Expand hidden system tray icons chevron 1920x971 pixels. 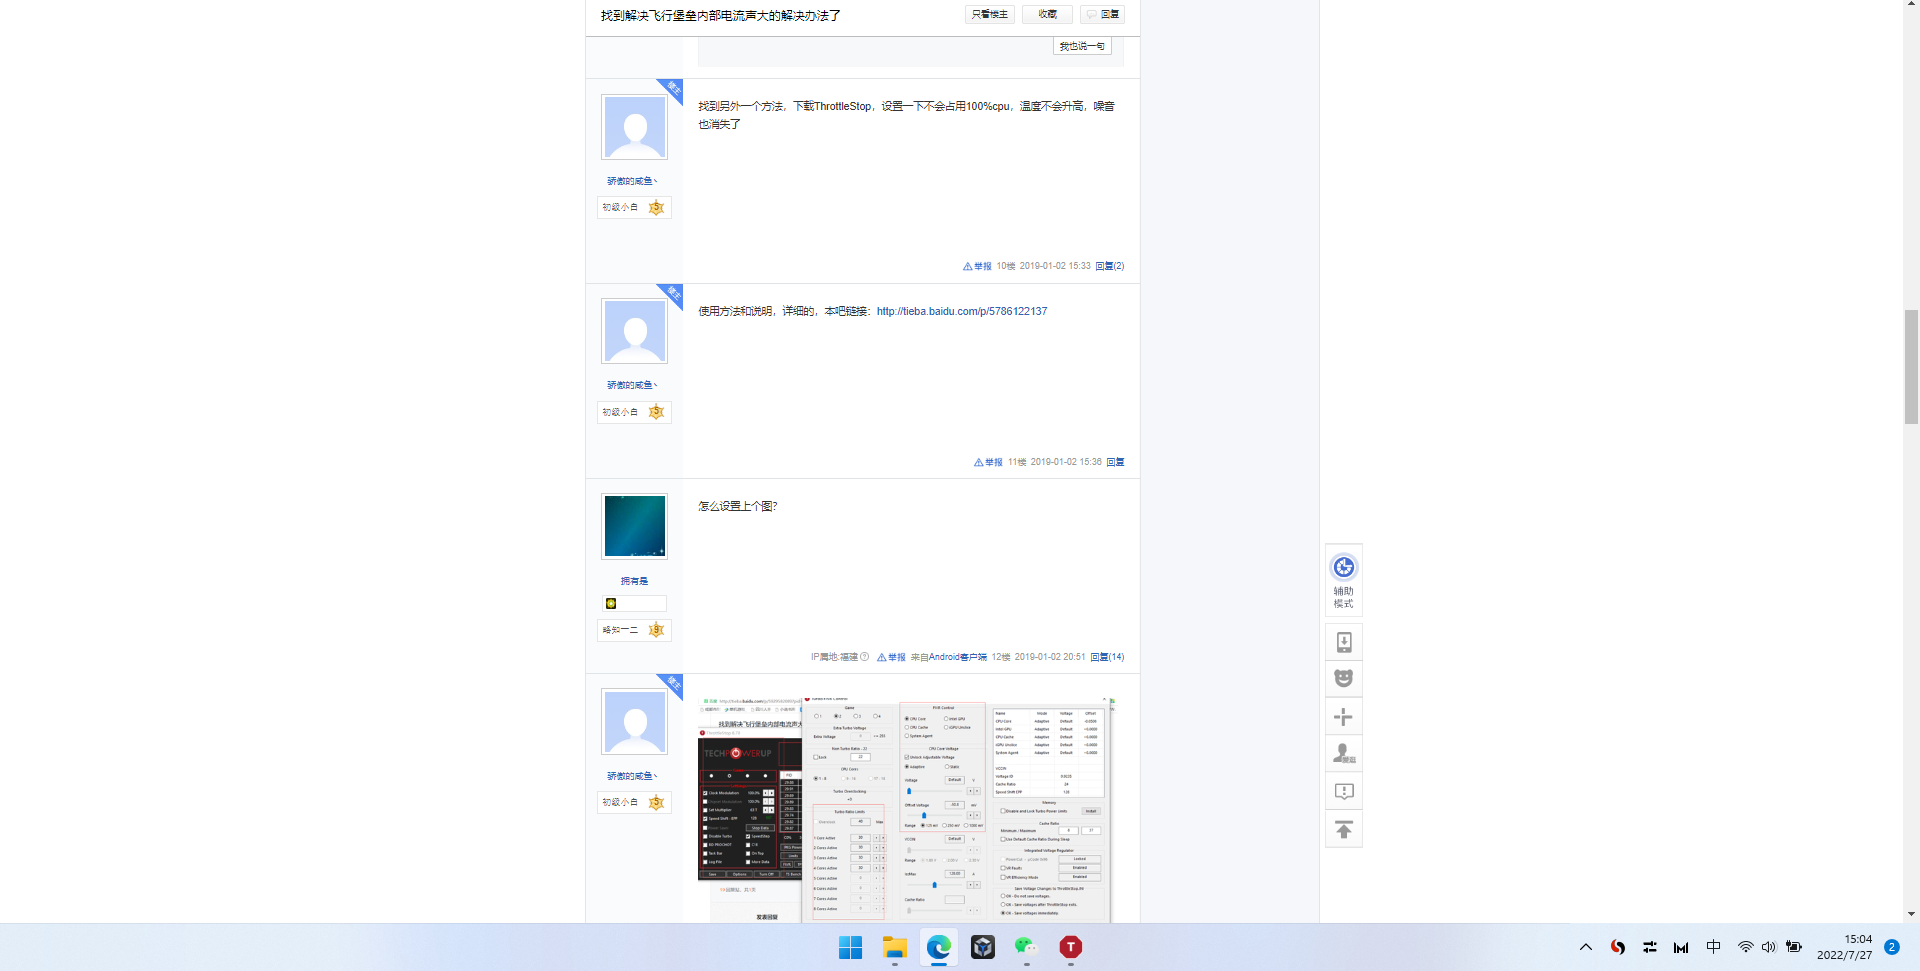1585,947
